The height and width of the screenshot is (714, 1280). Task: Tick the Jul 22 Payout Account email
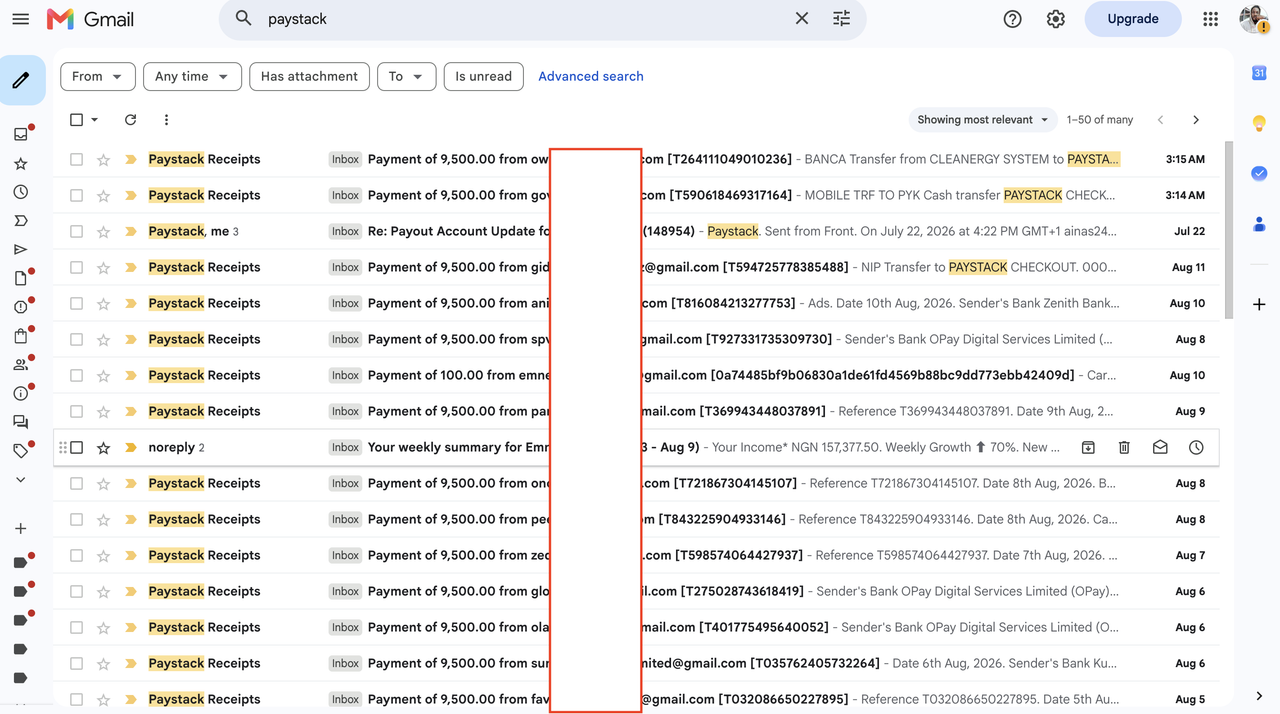pos(77,231)
